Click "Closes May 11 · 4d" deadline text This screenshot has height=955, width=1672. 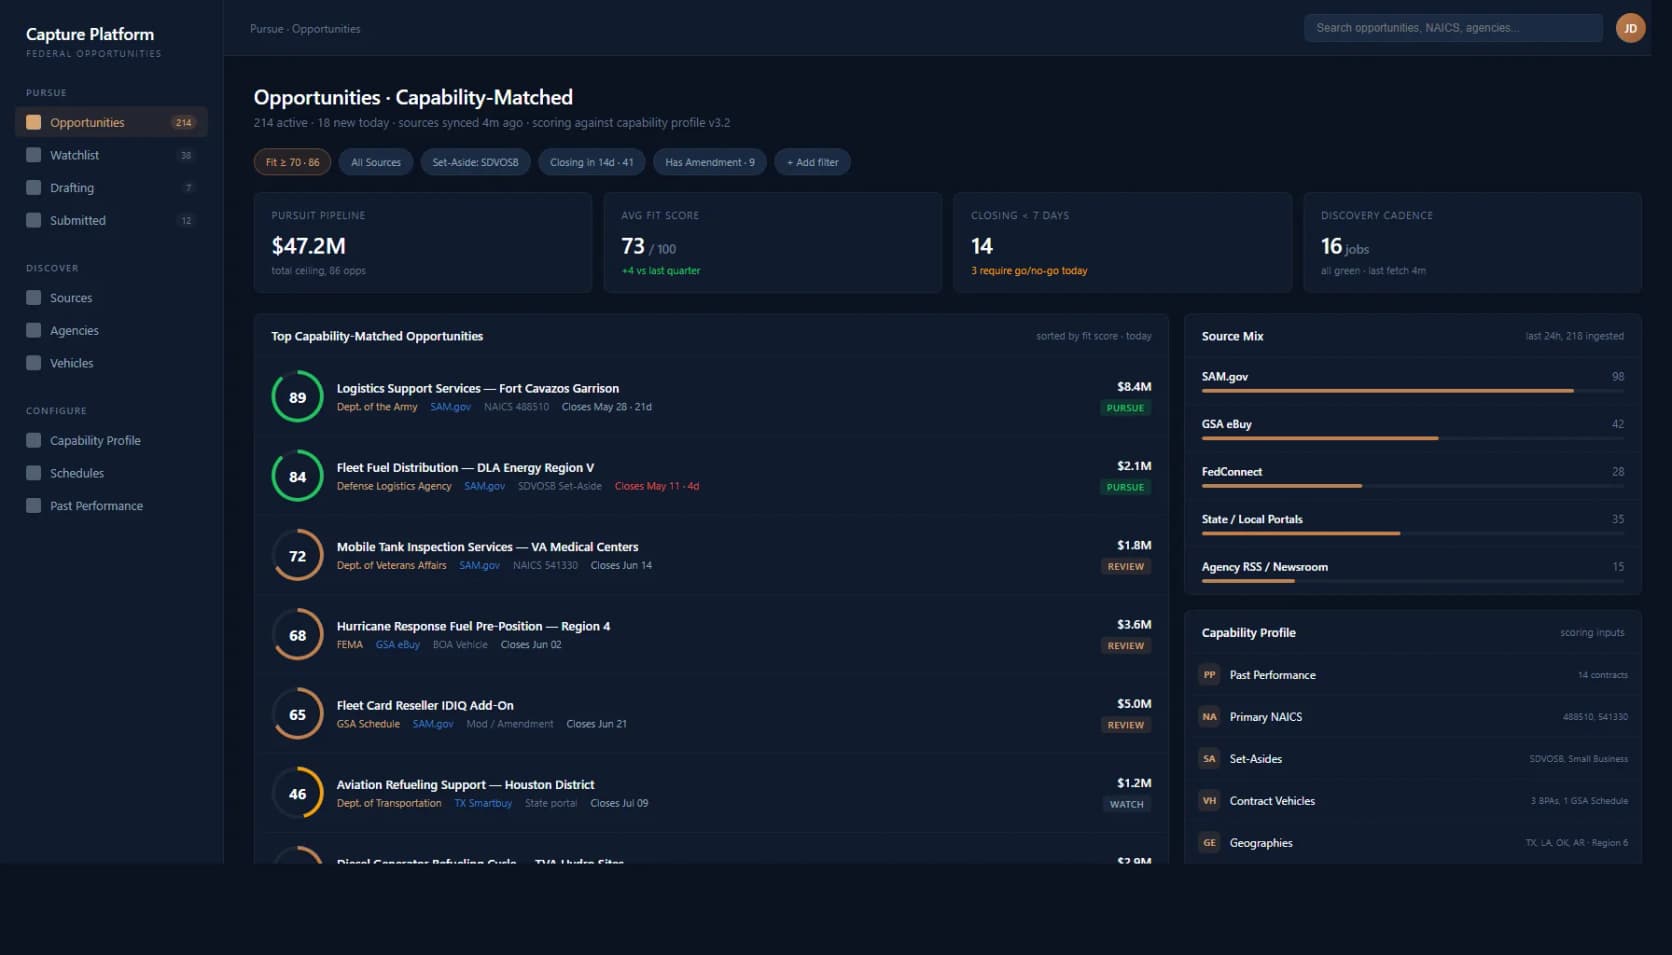[657, 486]
